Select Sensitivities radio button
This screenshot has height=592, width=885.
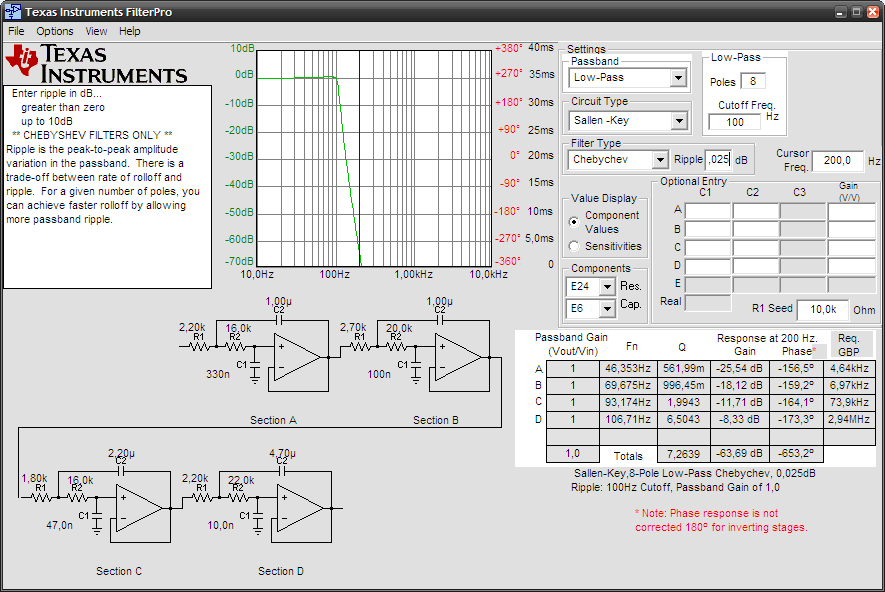click(574, 246)
